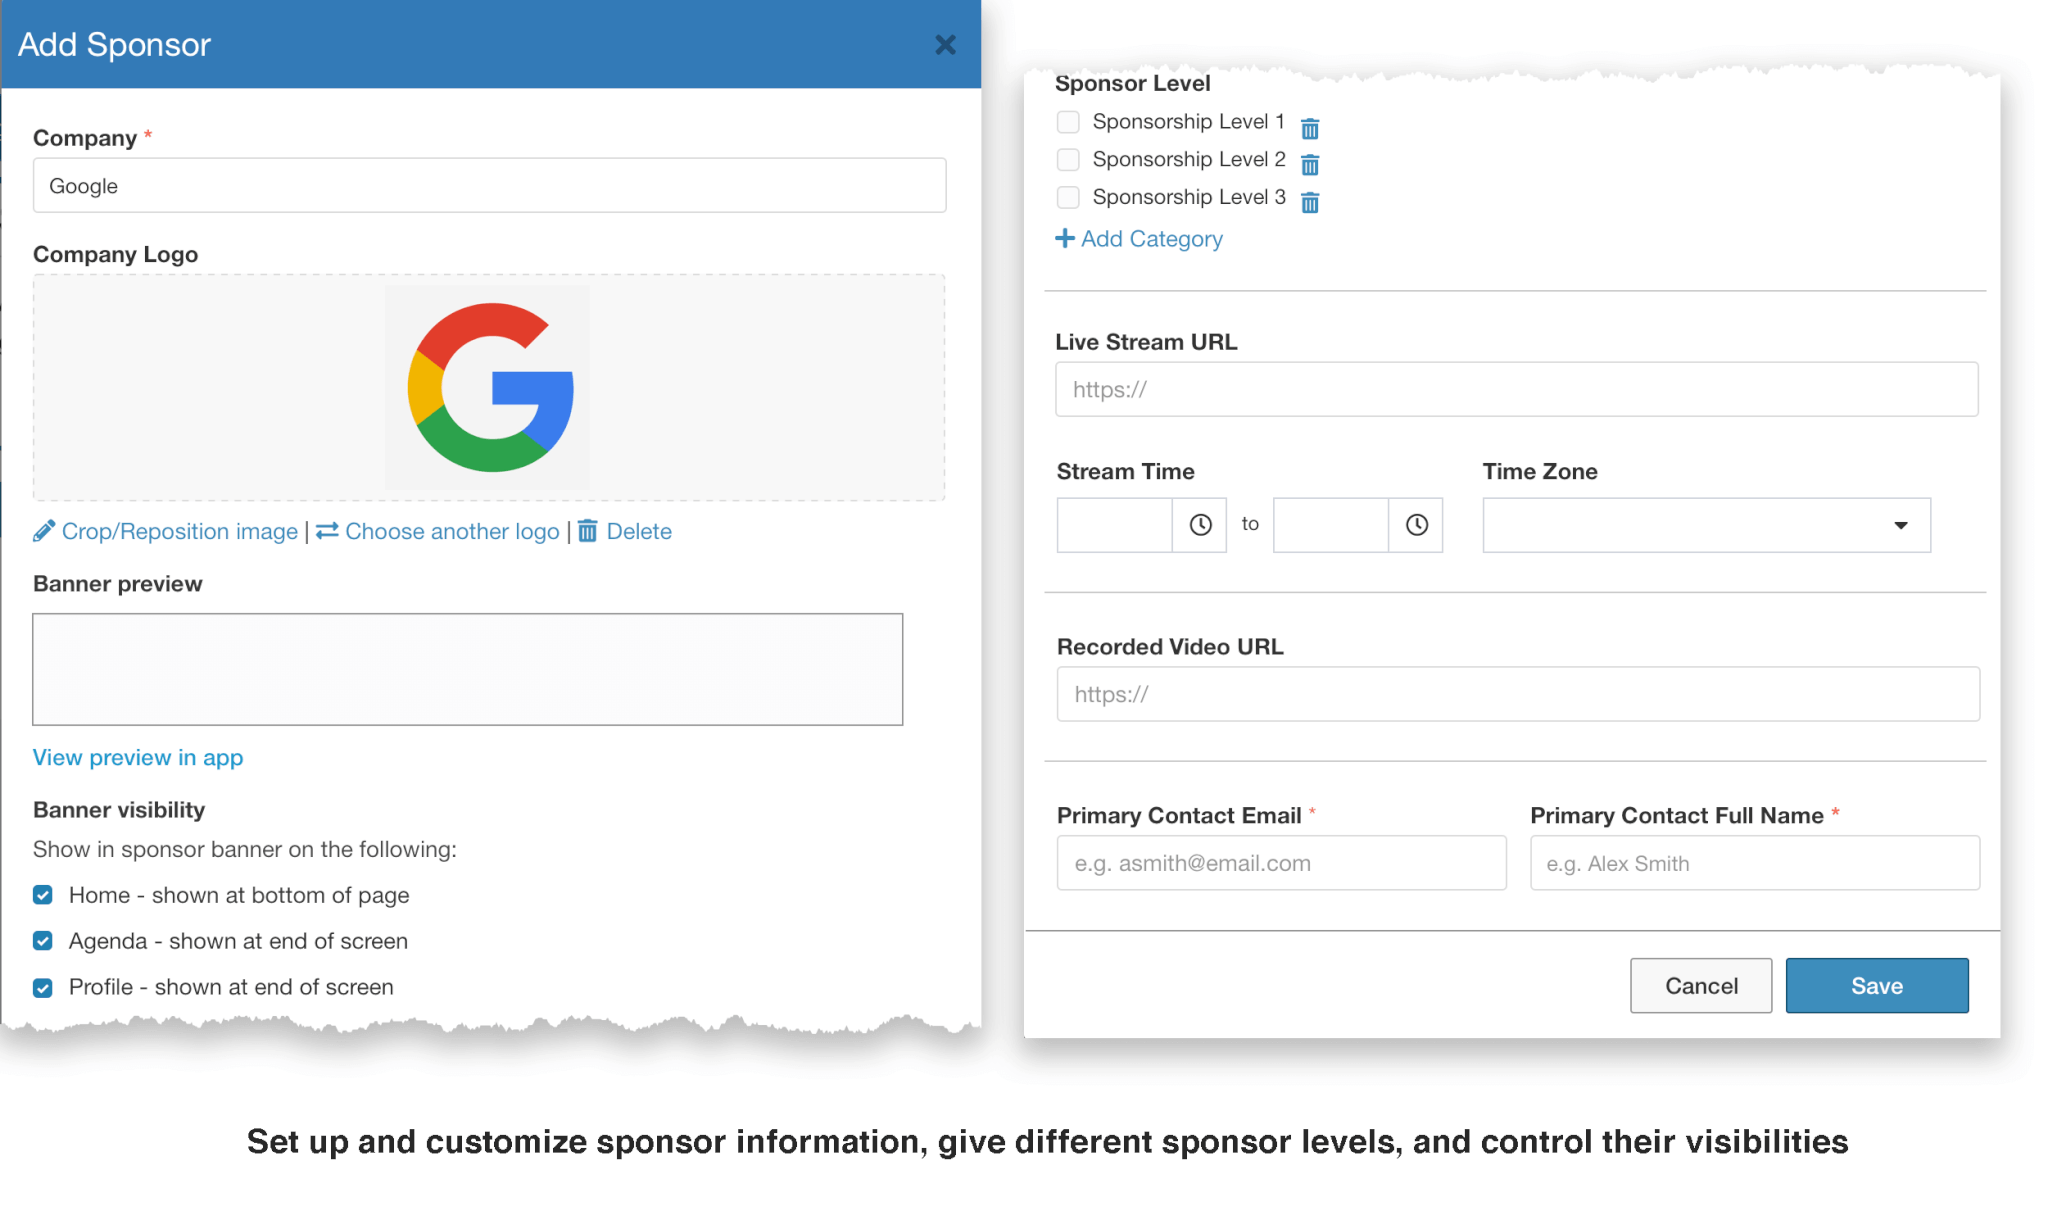Toggle Profile banner visibility off
2048x1229 pixels.
coord(42,987)
